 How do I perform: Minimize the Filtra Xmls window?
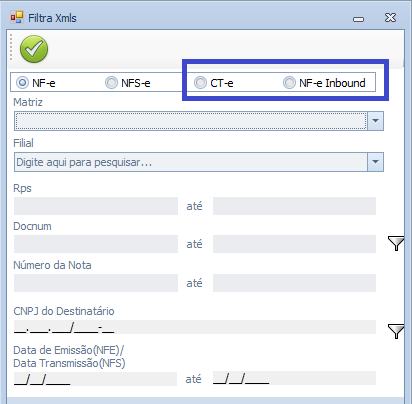coord(358,19)
